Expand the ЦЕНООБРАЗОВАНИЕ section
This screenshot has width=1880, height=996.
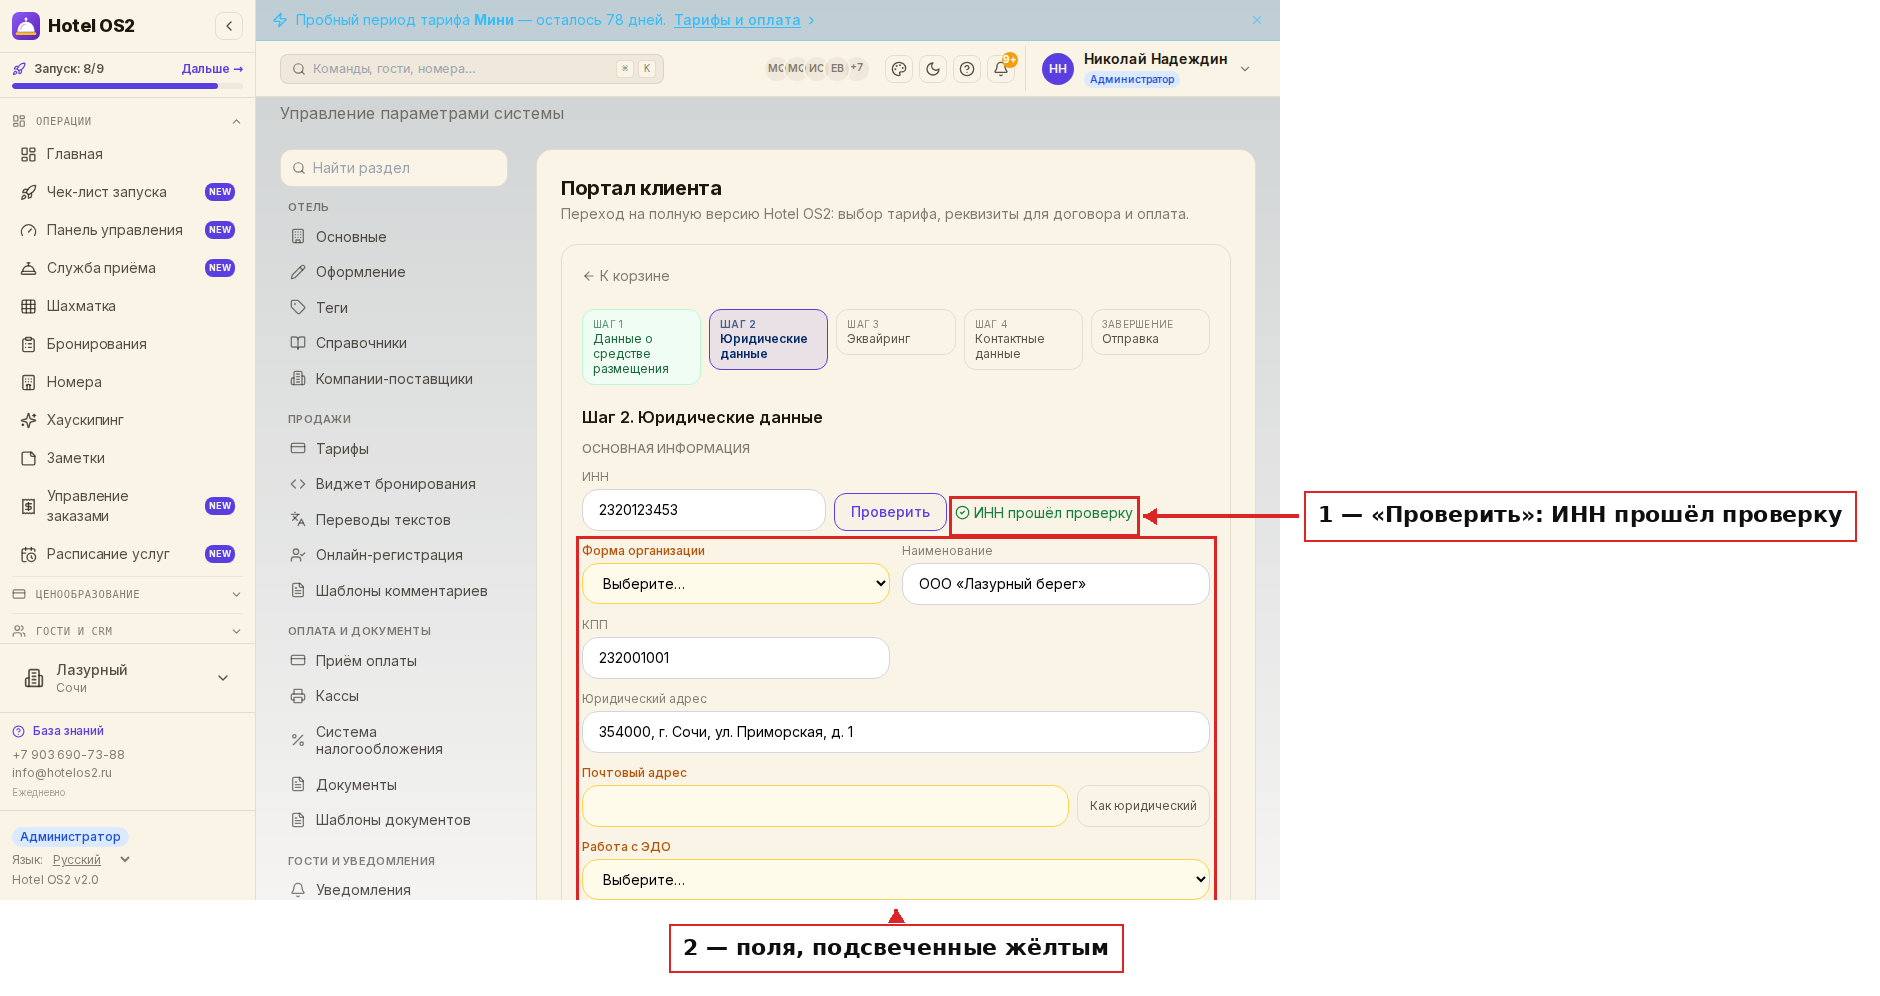coord(127,594)
